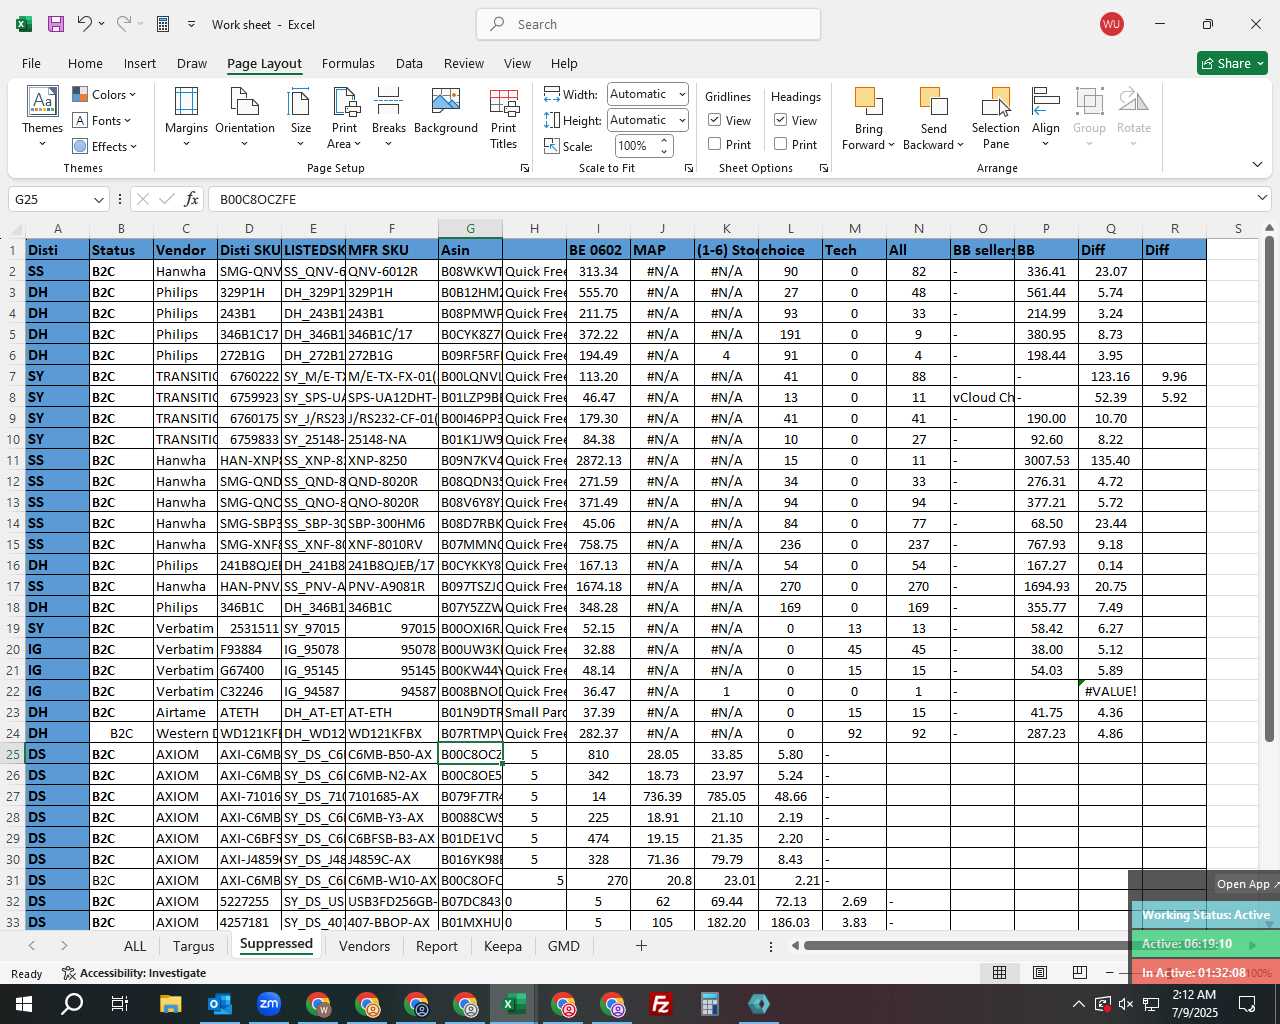Click the Background image button
The width and height of the screenshot is (1280, 1024).
pos(446,111)
